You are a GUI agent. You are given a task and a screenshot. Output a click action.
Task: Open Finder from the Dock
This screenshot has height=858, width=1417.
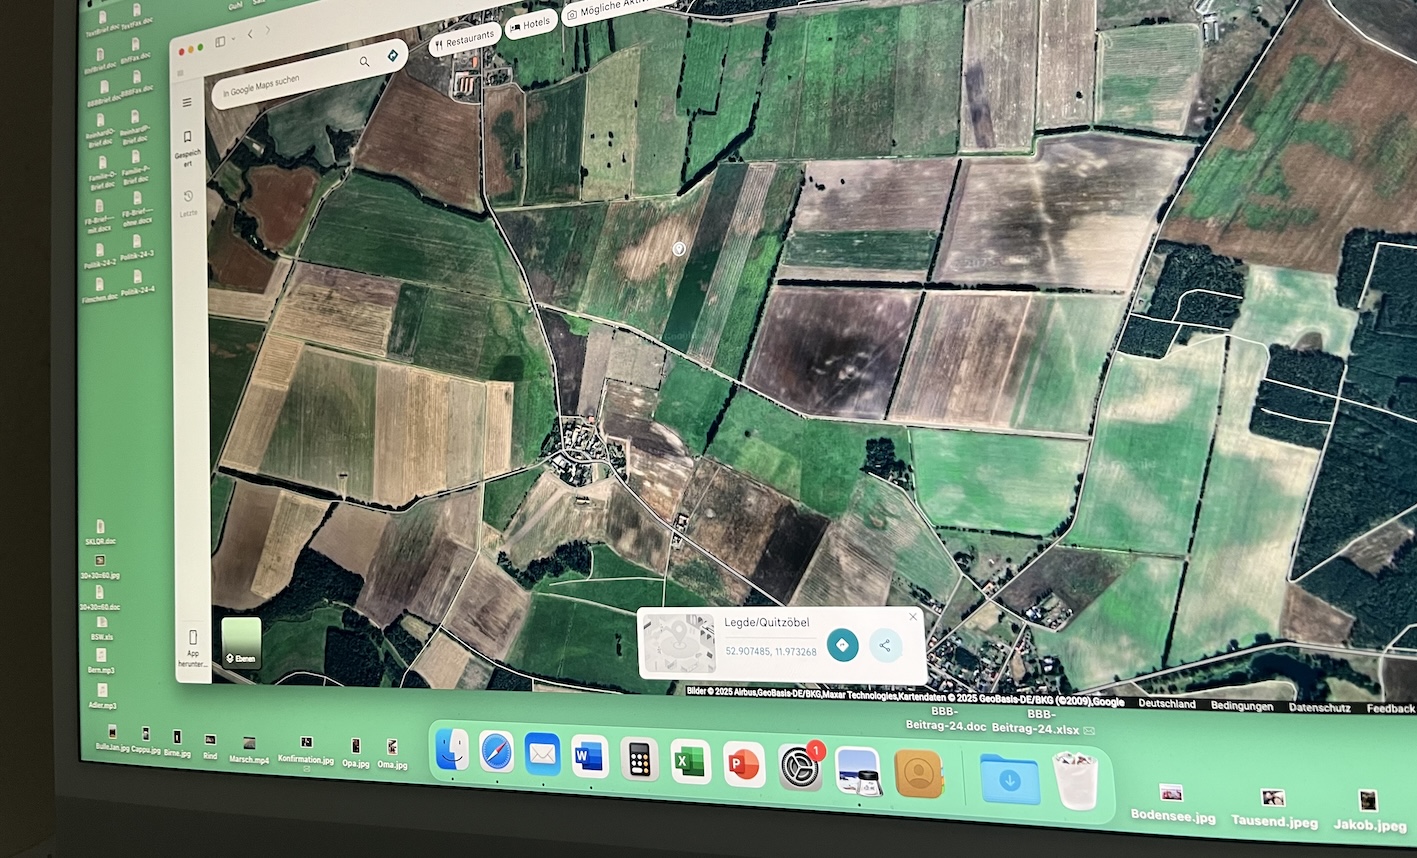point(453,751)
